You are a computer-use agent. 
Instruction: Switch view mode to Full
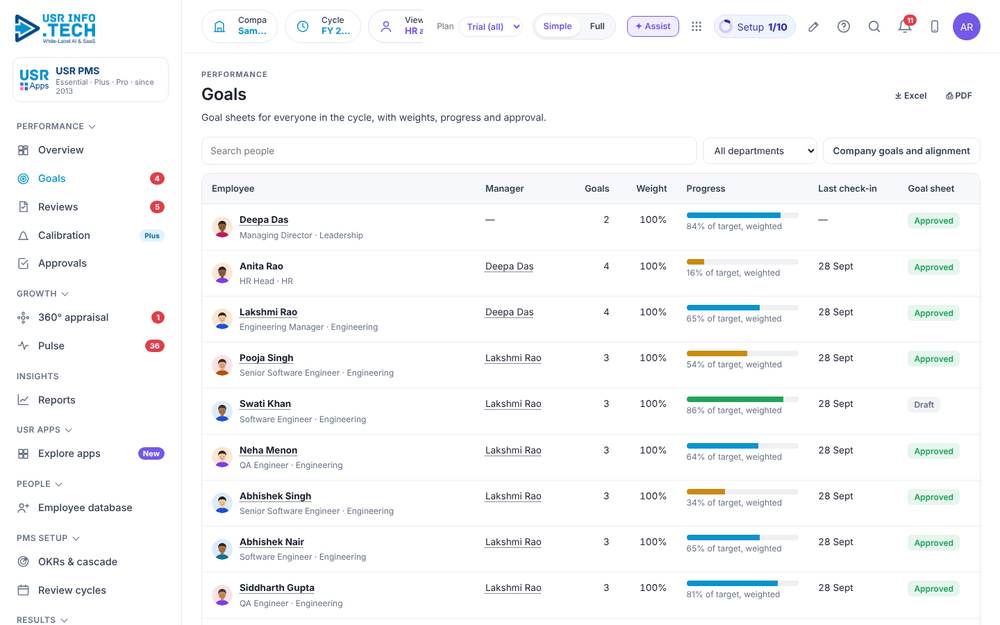597,26
